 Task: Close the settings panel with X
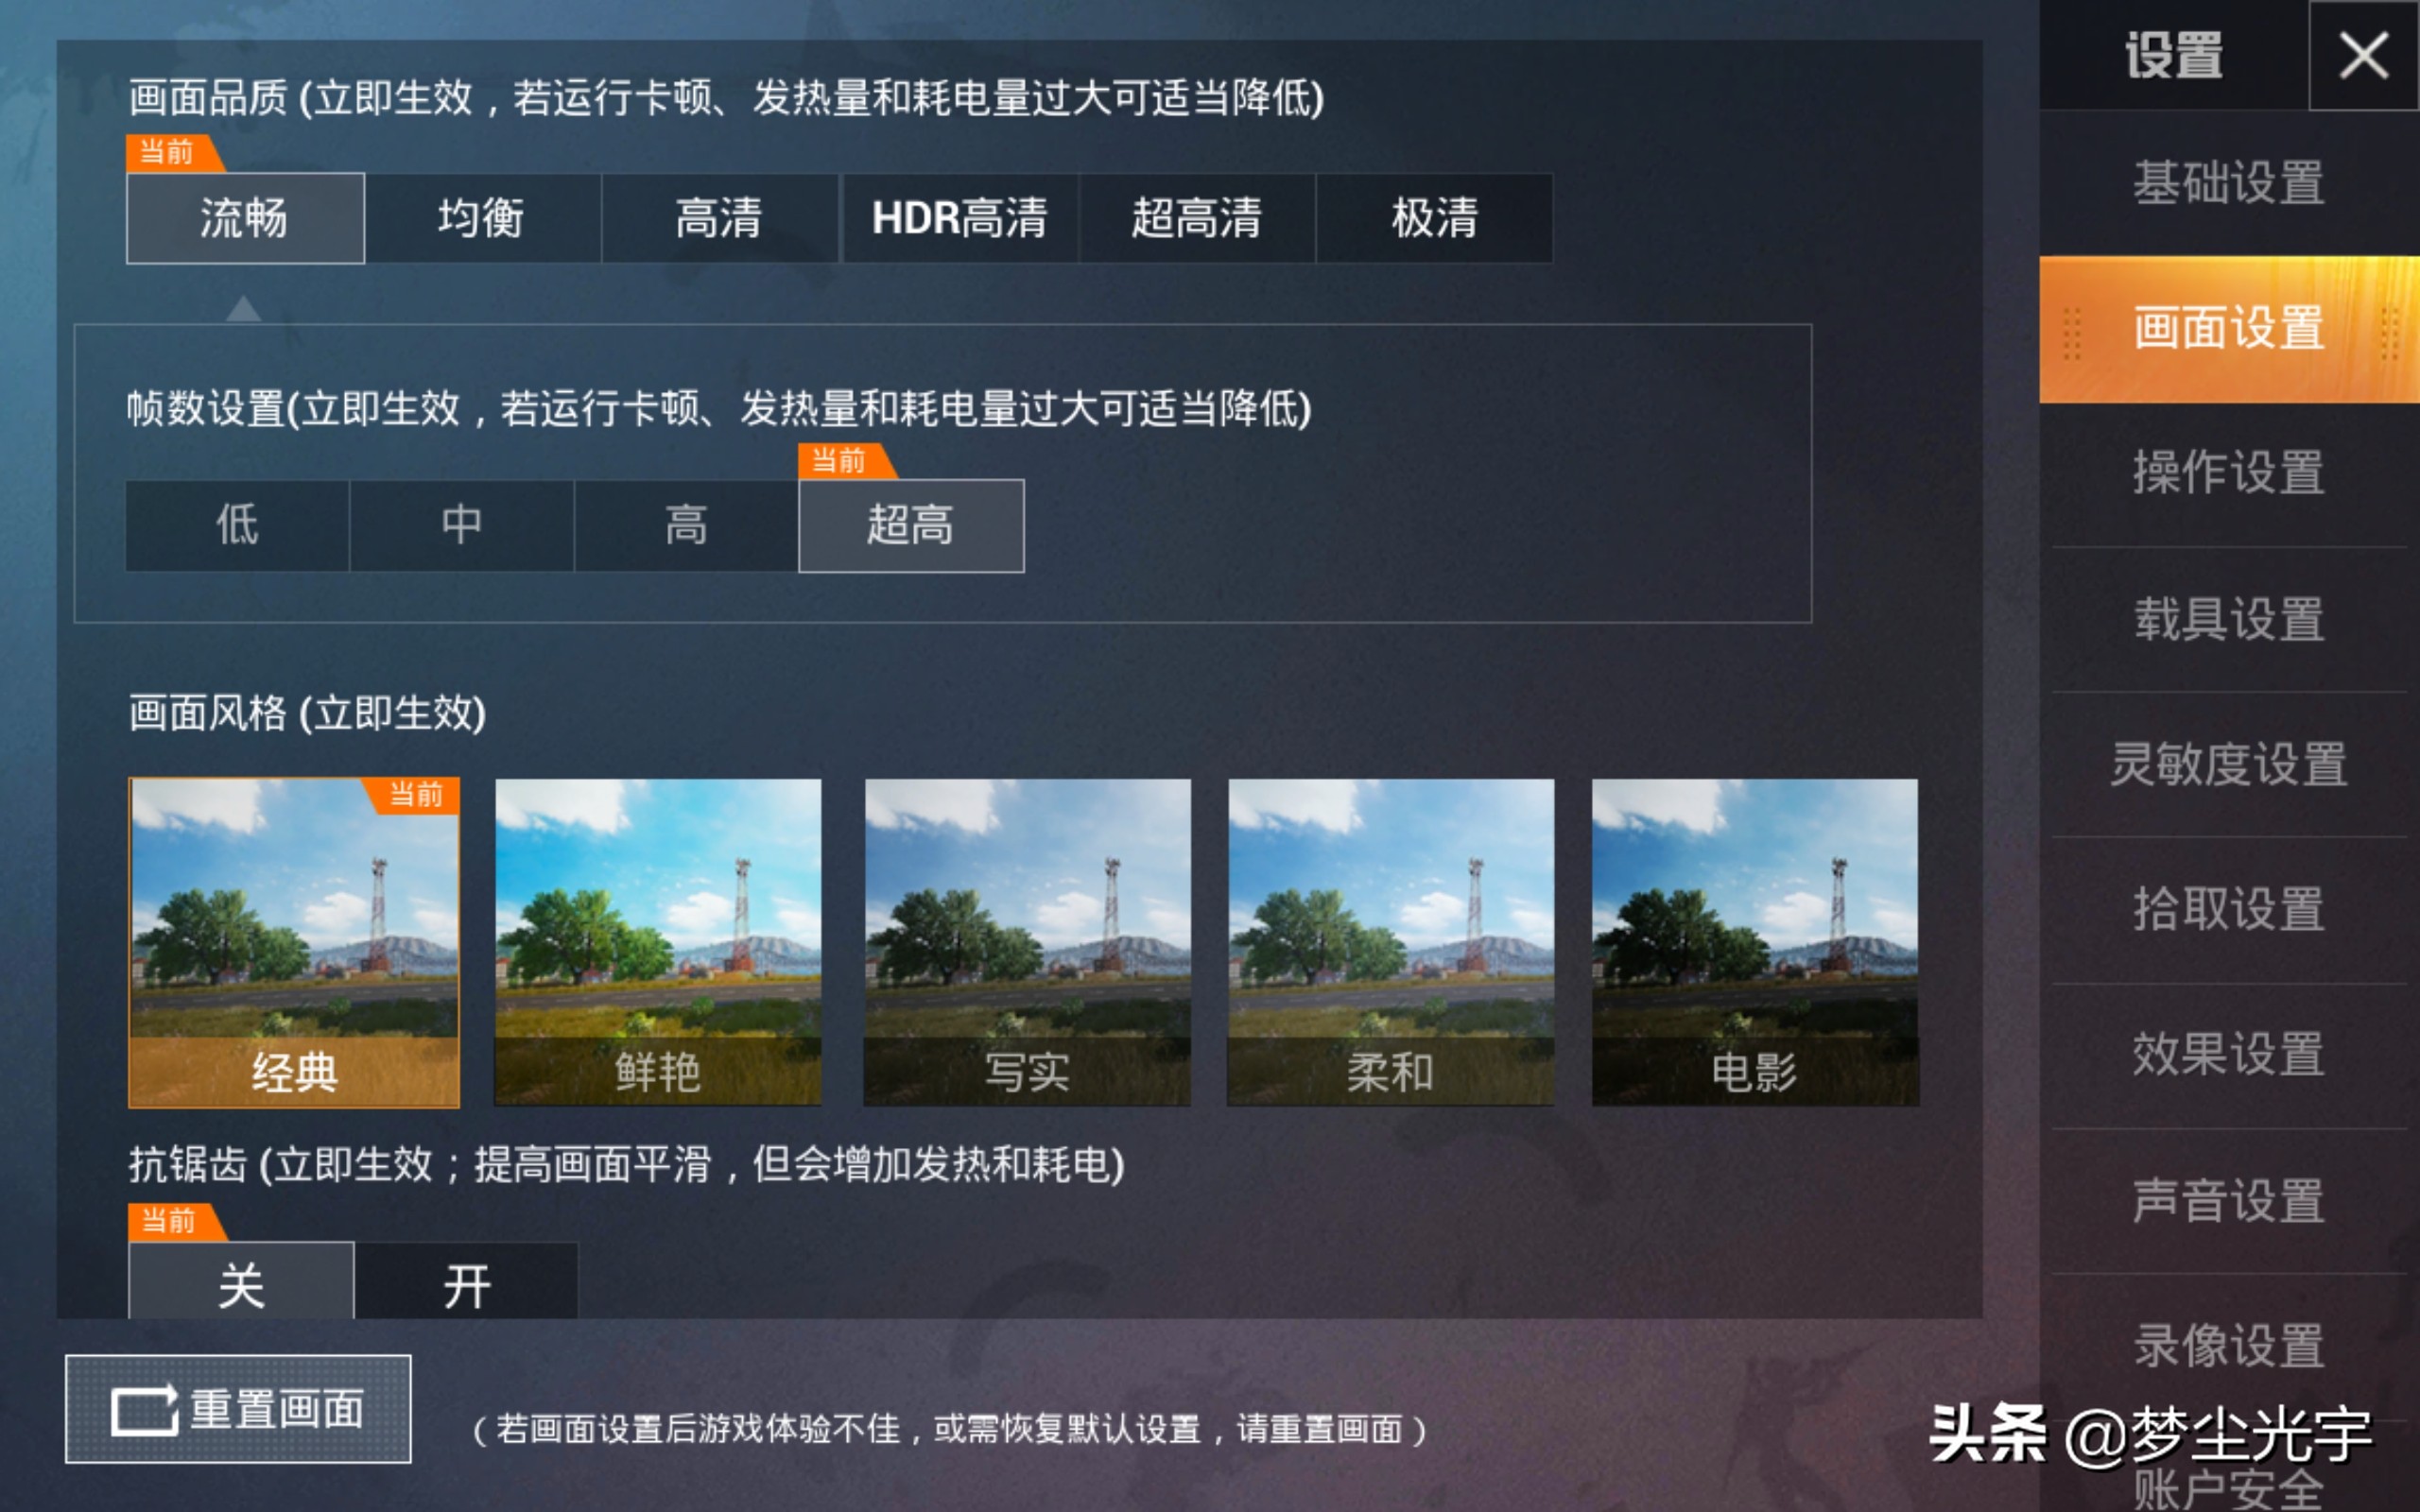pos(2363,55)
